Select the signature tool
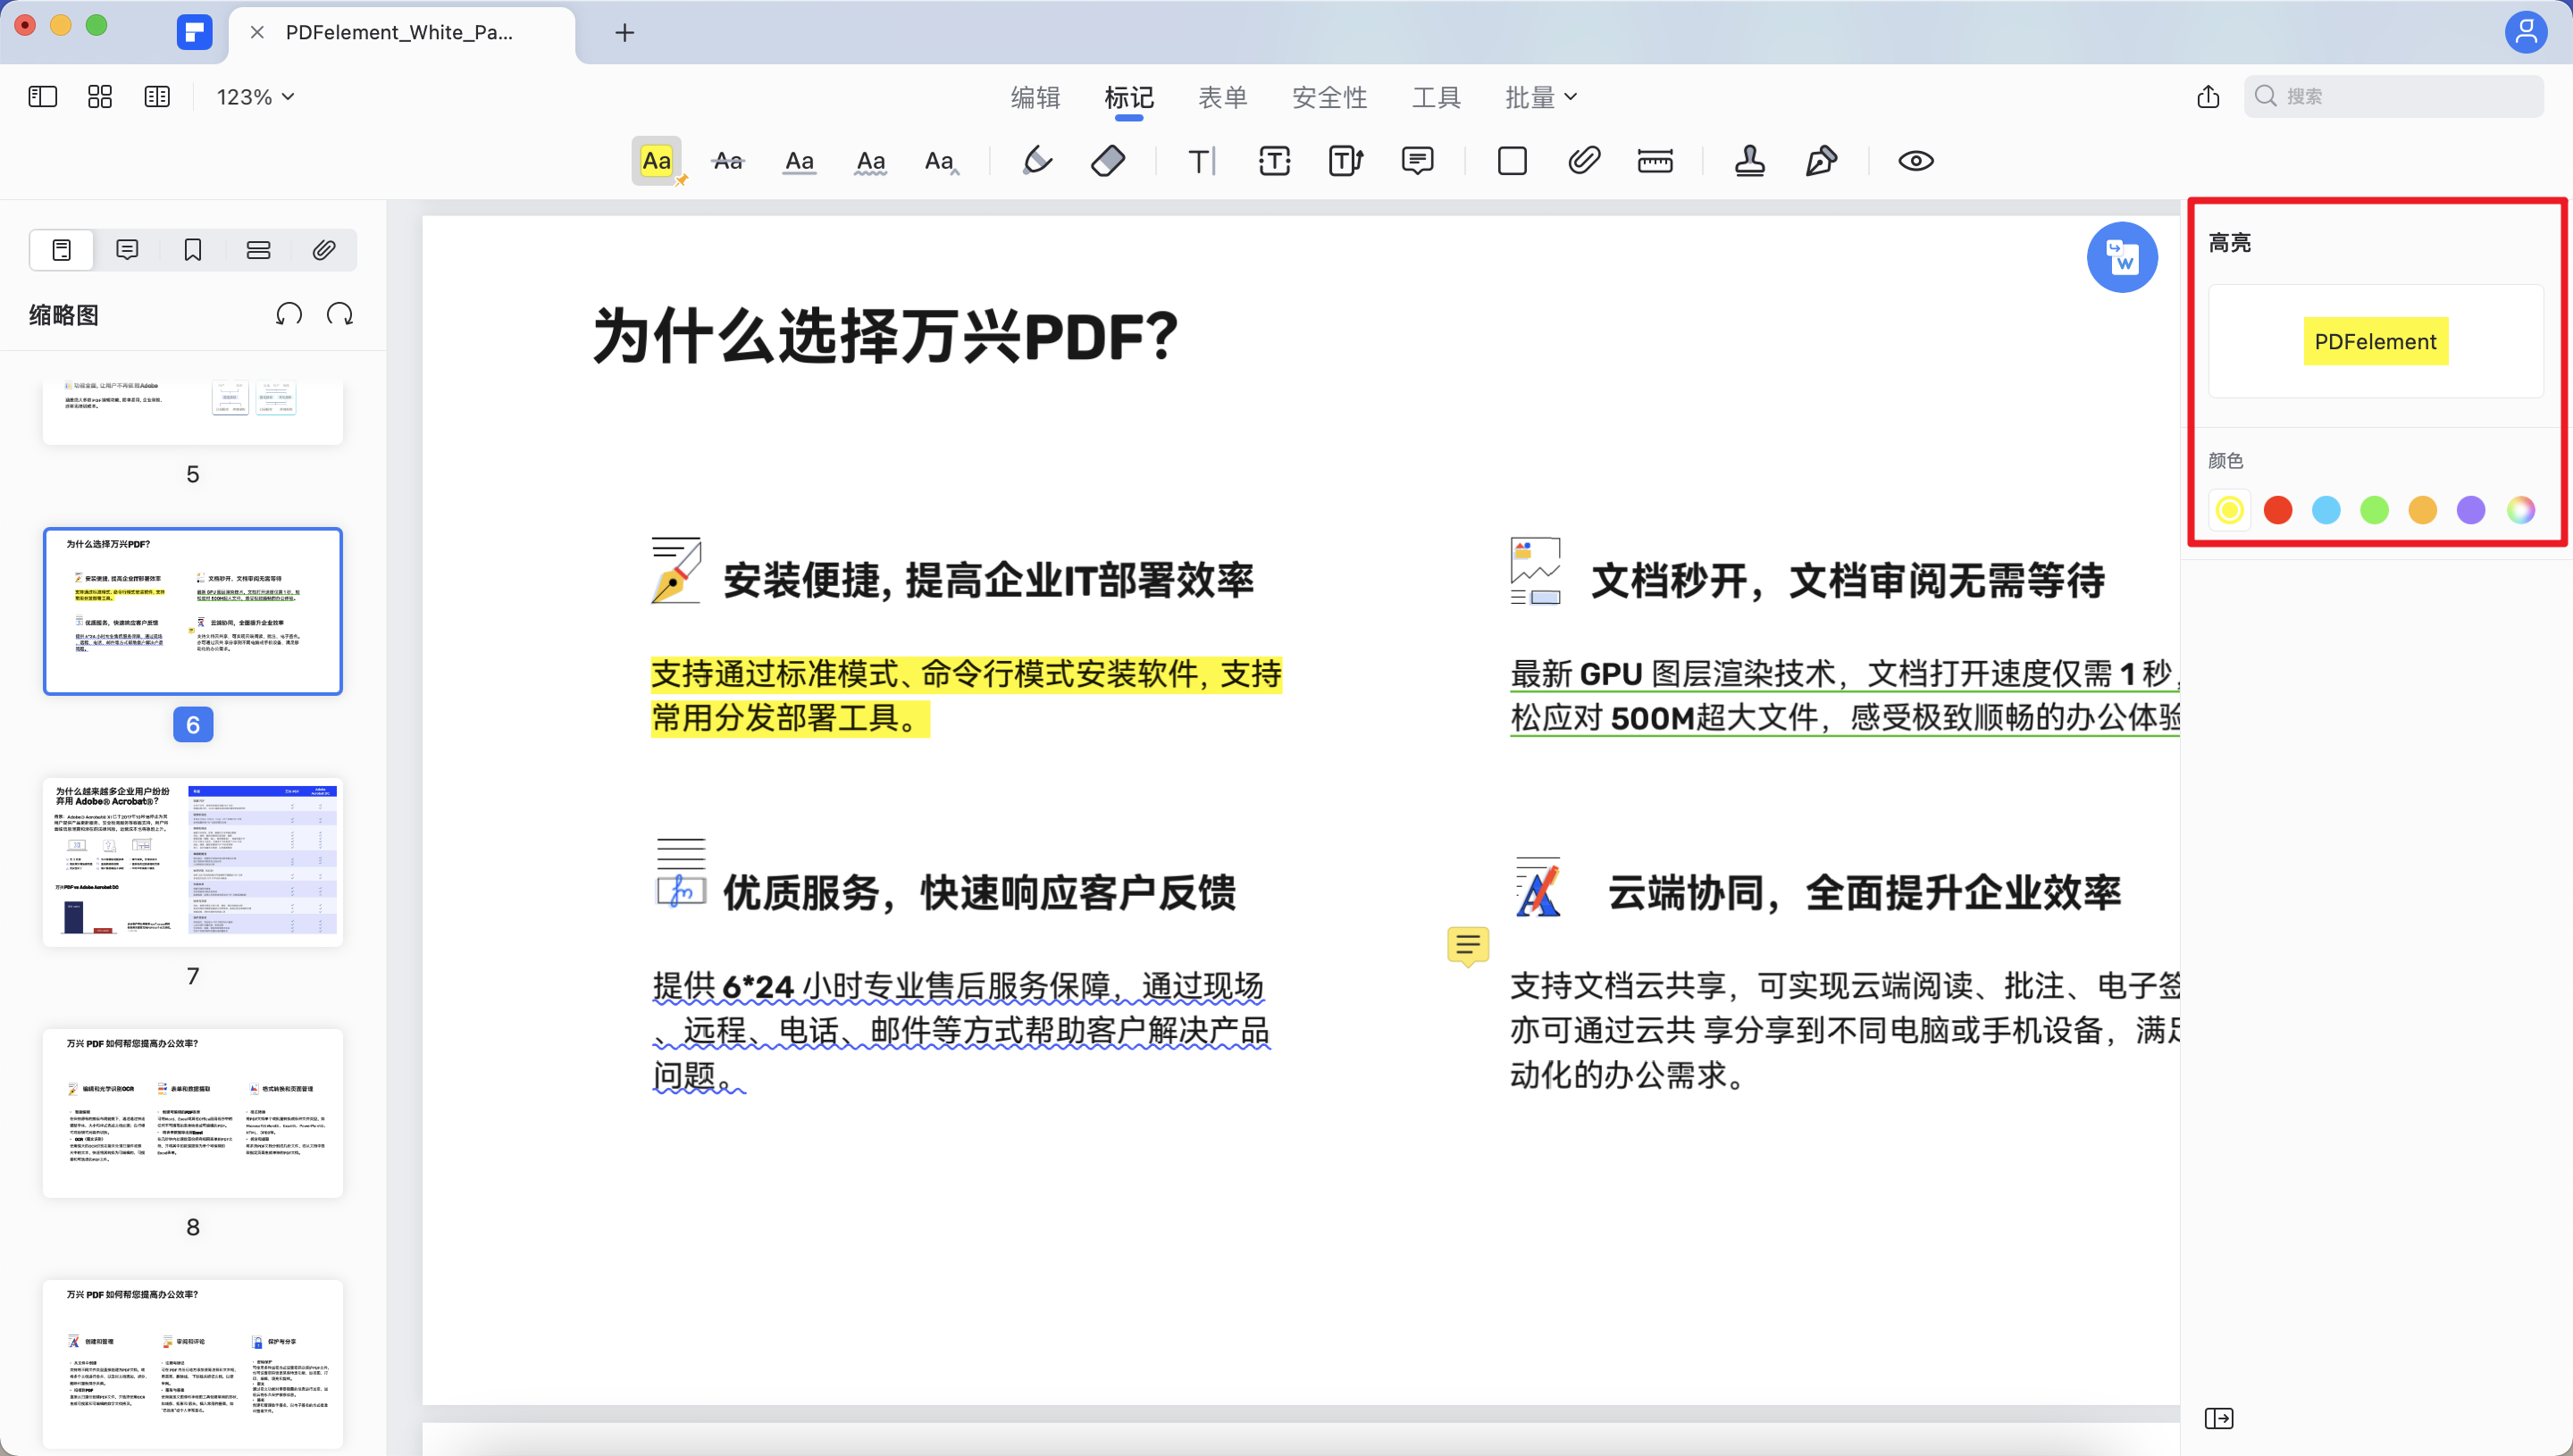This screenshot has height=1456, width=2573. [x=1820, y=160]
